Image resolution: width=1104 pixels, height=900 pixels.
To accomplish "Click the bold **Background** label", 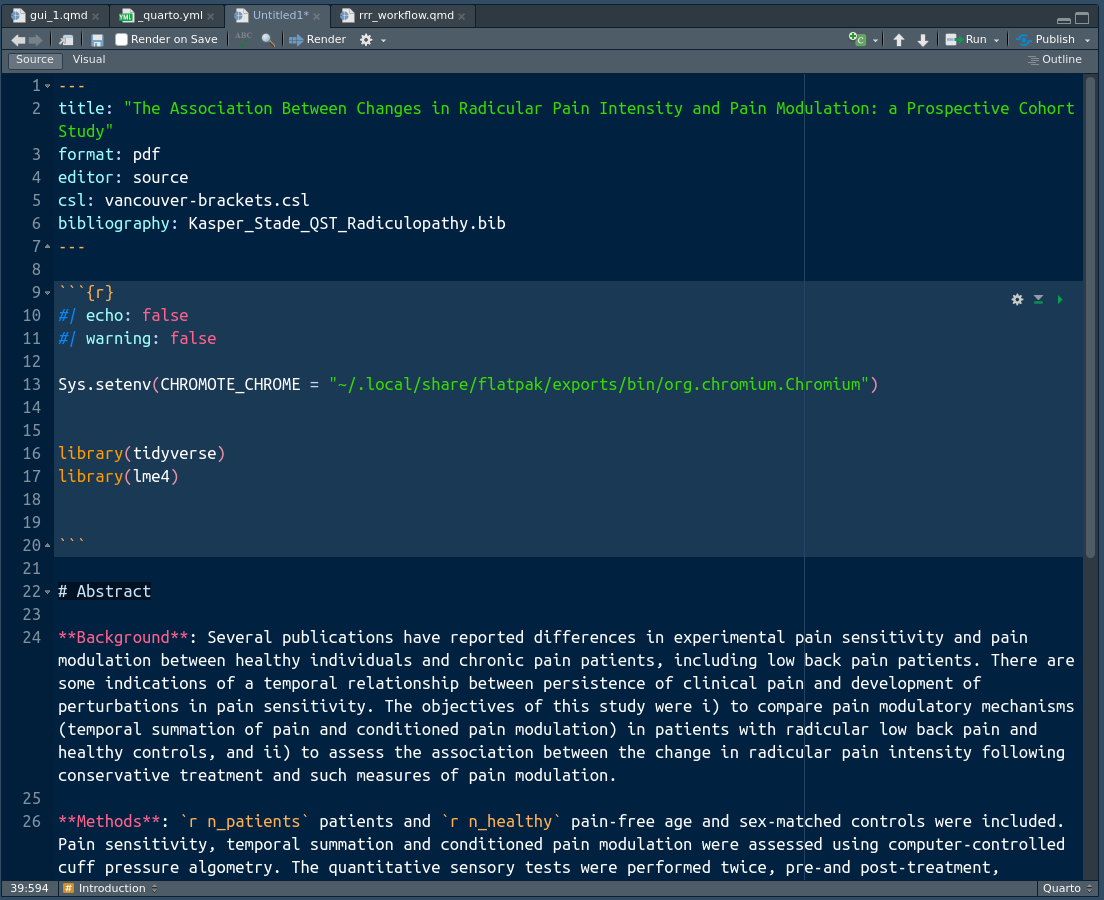I will click(x=123, y=637).
